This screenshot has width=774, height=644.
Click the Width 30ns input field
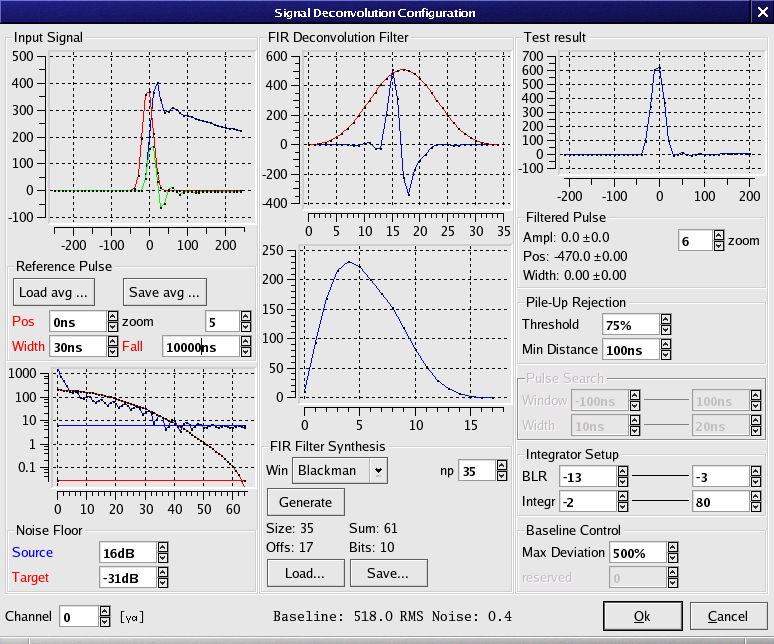click(x=78, y=347)
